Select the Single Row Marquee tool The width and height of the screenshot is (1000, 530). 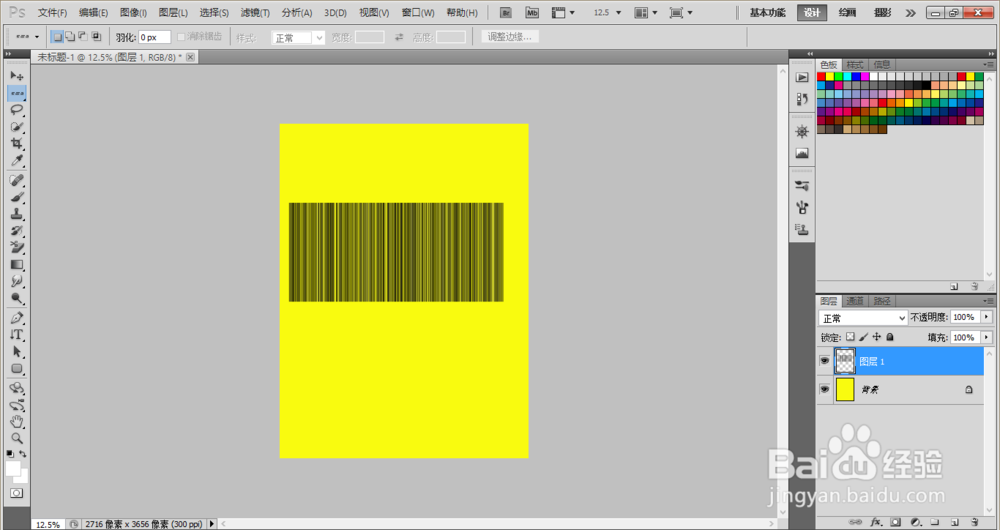(x=17, y=93)
